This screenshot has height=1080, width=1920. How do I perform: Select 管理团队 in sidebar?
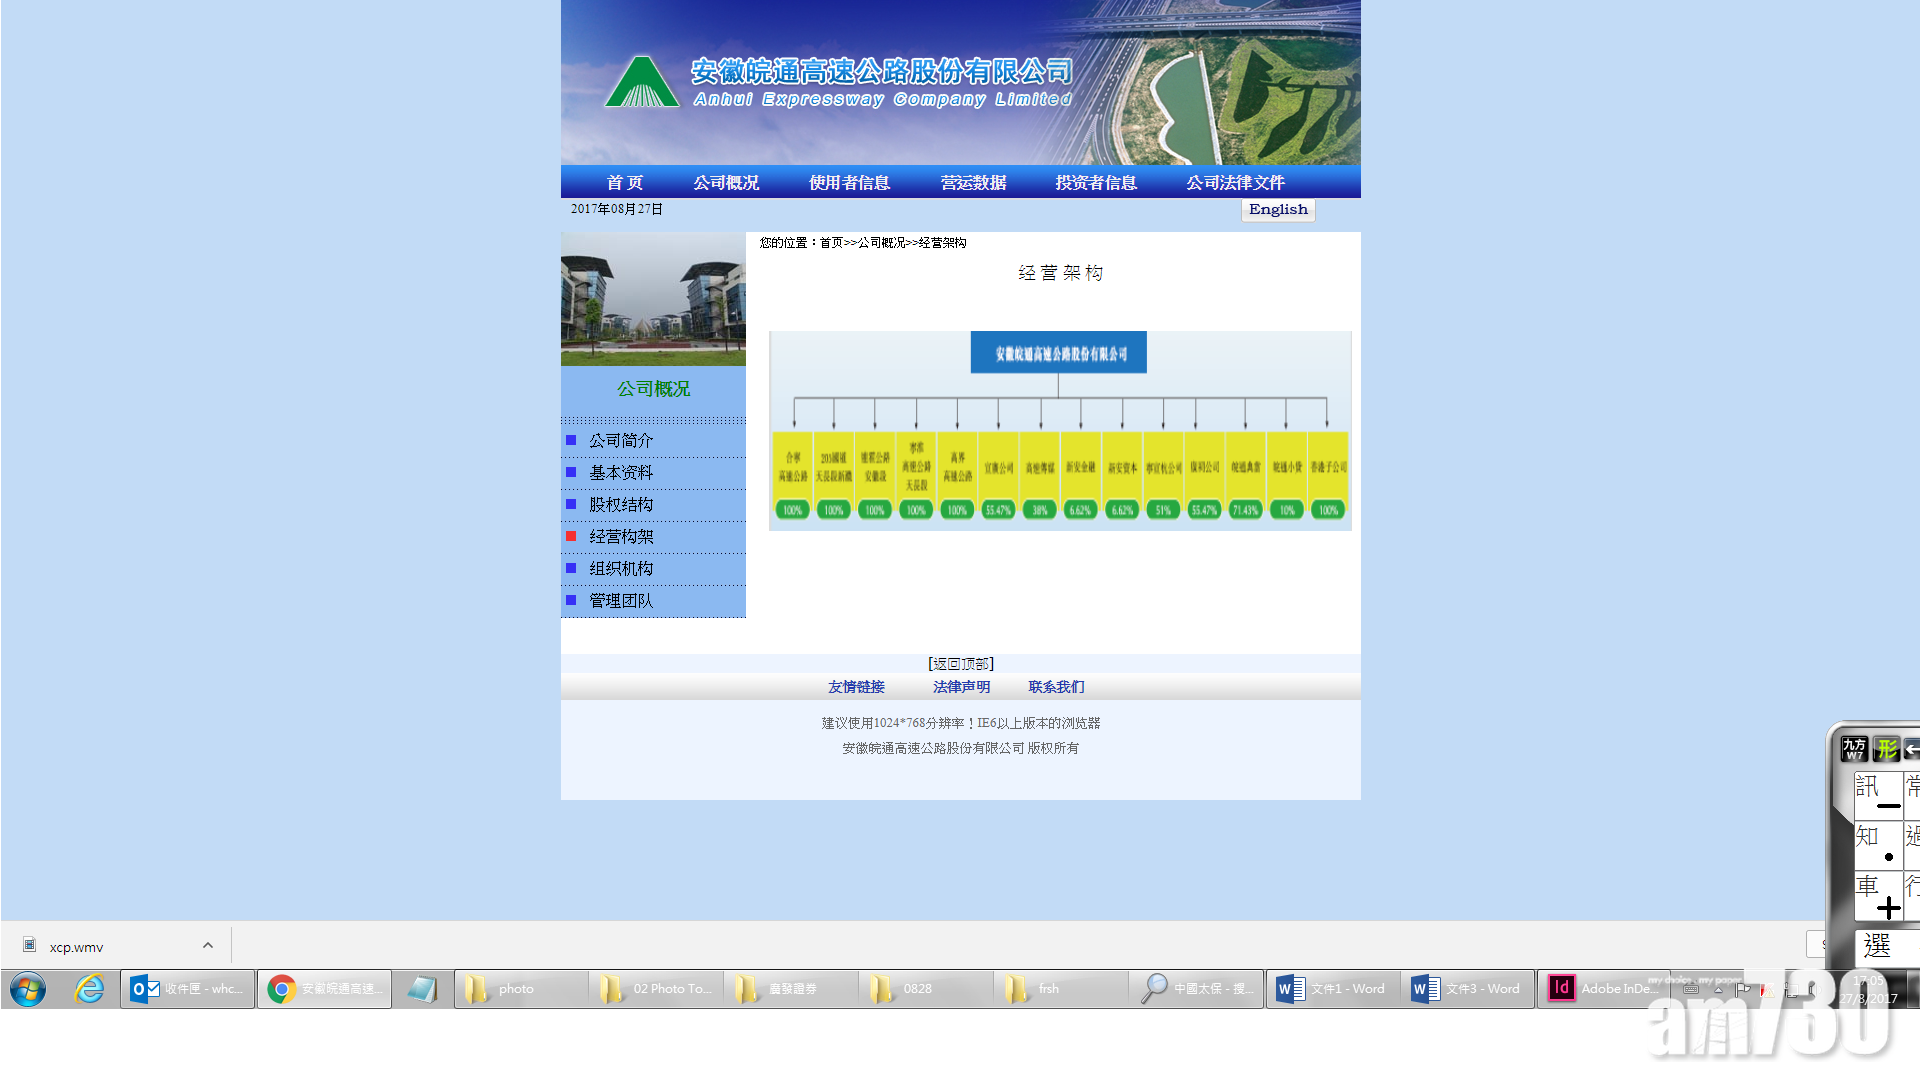tap(621, 601)
